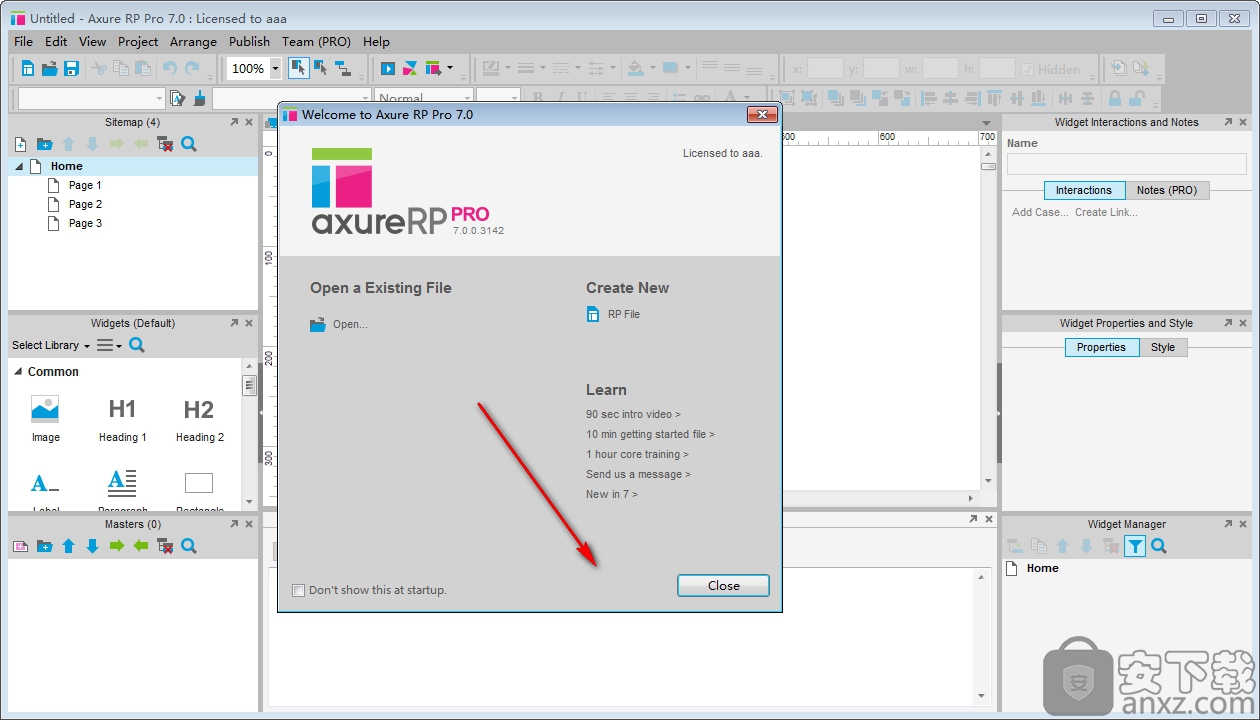
Task: Add a new master in Masters panel
Action: point(20,546)
